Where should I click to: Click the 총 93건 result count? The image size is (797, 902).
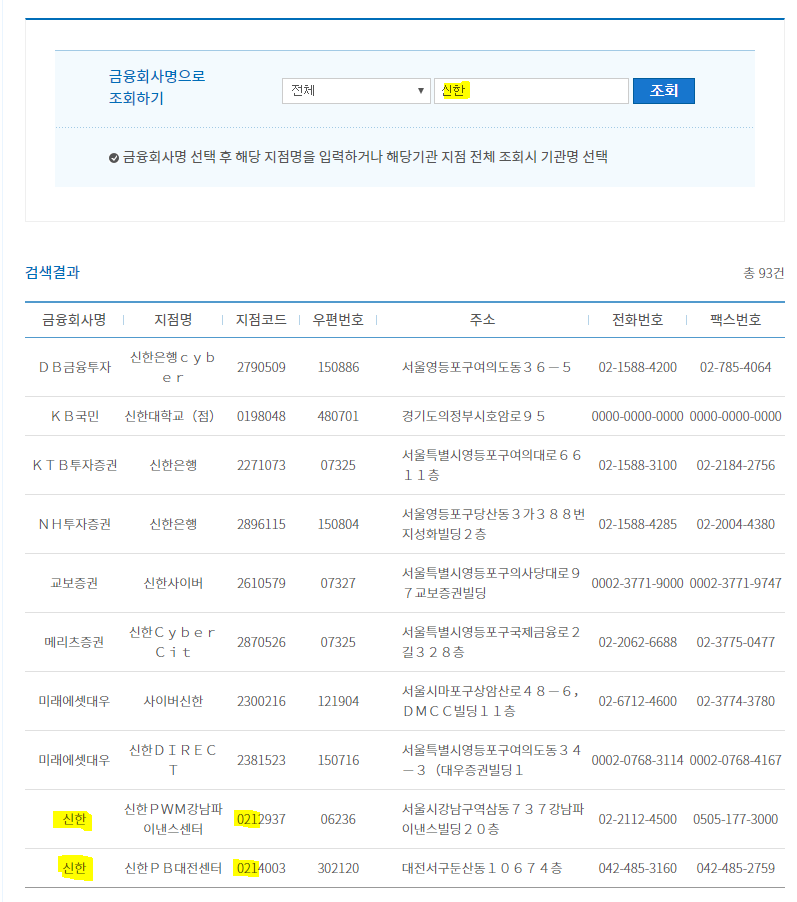click(764, 273)
